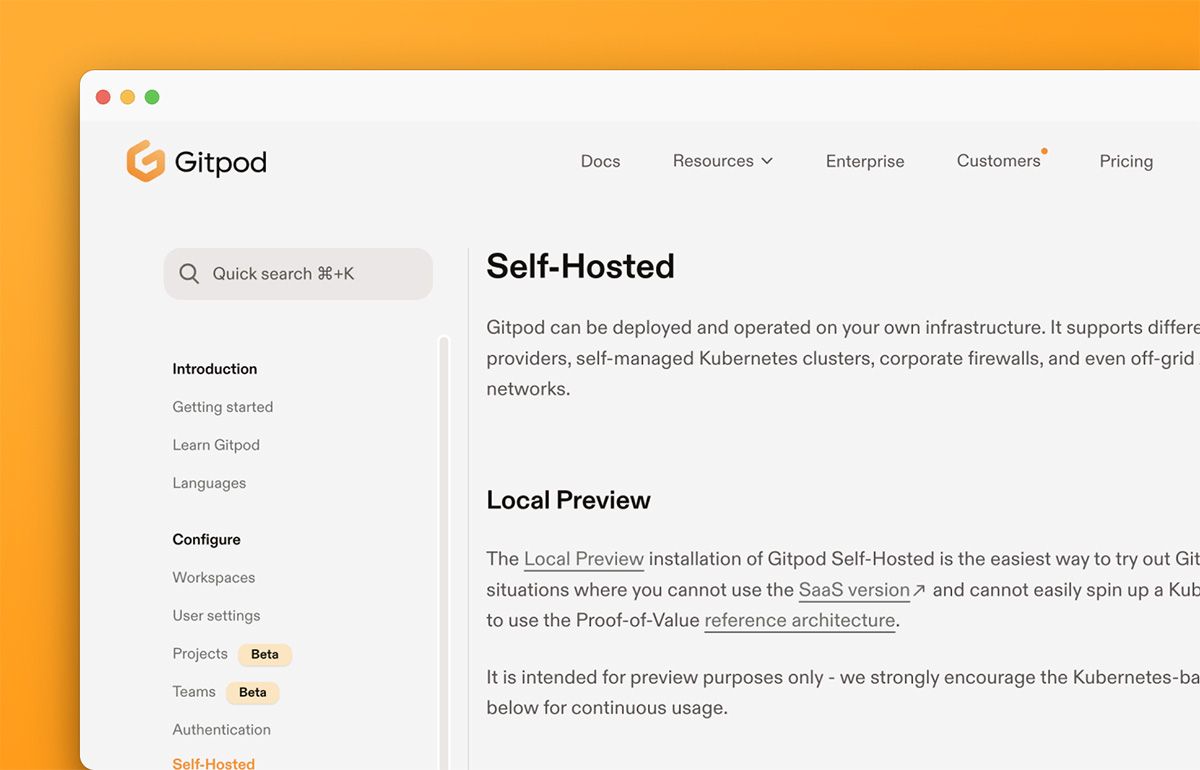This screenshot has width=1200, height=770.
Task: Follow the SaaS version link
Action: click(854, 590)
